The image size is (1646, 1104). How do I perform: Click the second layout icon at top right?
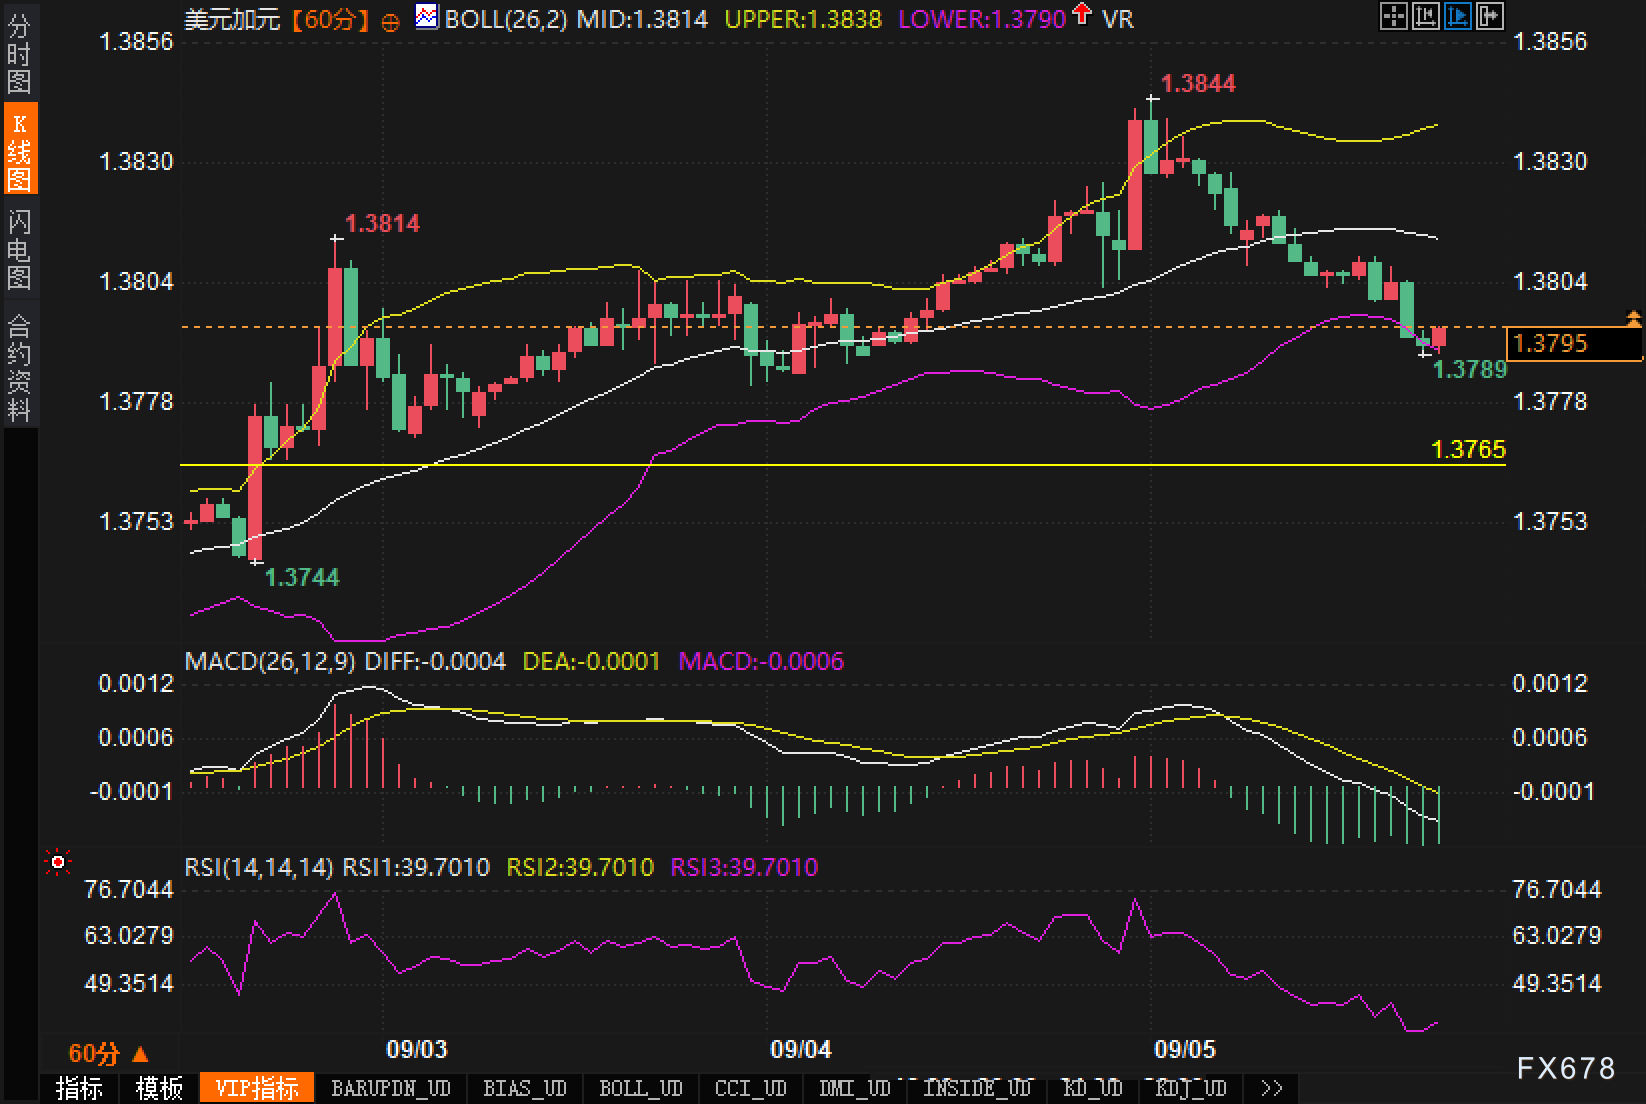point(1425,16)
